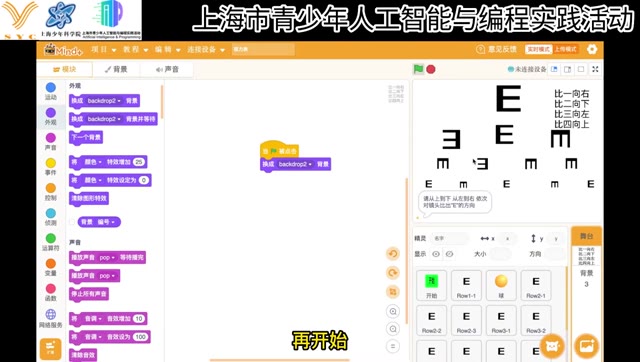Click the green flag run button
The height and width of the screenshot is (362, 640).
pos(418,69)
